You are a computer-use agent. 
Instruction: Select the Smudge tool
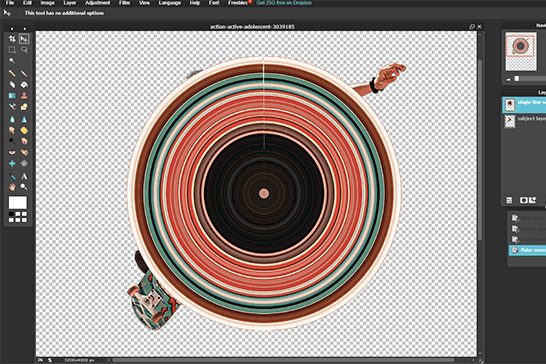[12, 131]
